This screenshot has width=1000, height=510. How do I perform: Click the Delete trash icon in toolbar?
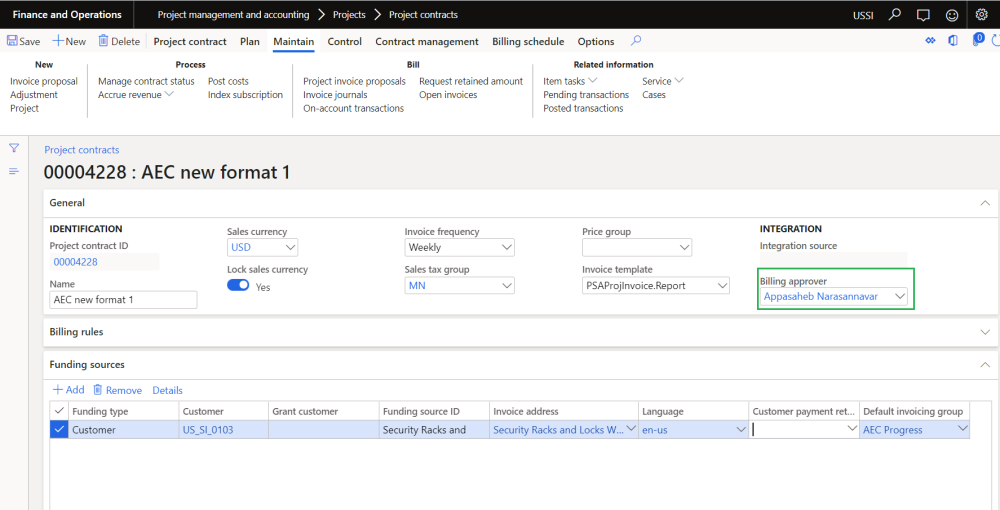(x=103, y=41)
